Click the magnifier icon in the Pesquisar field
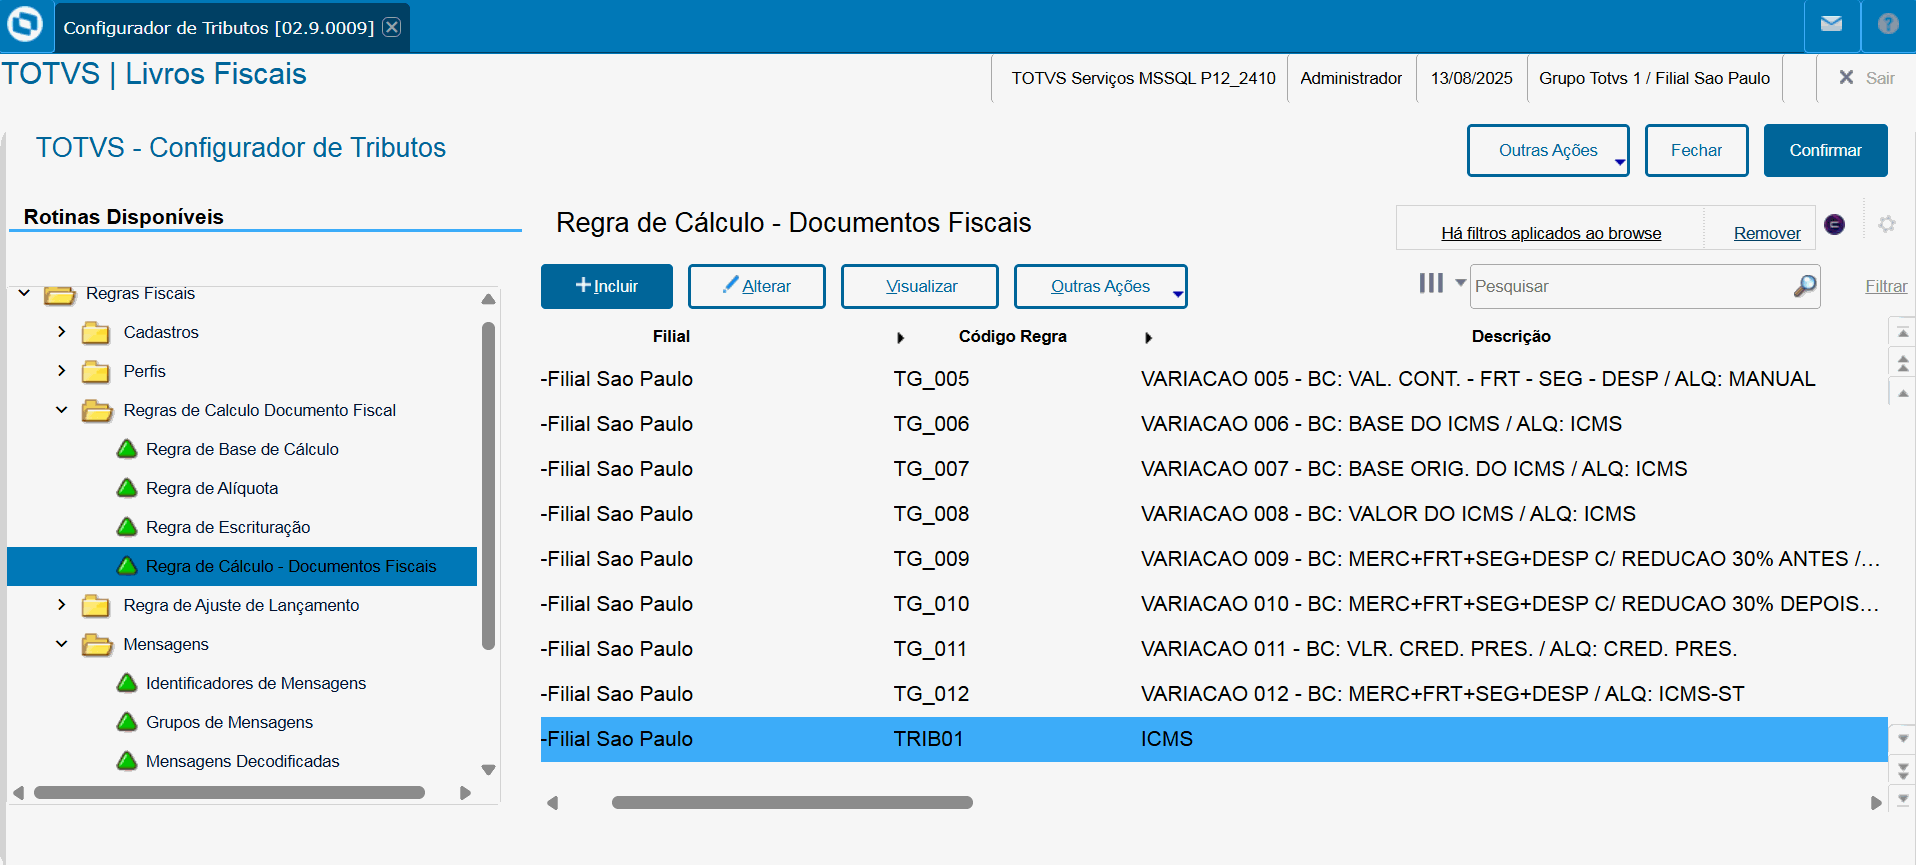The width and height of the screenshot is (1916, 865). 1804,286
